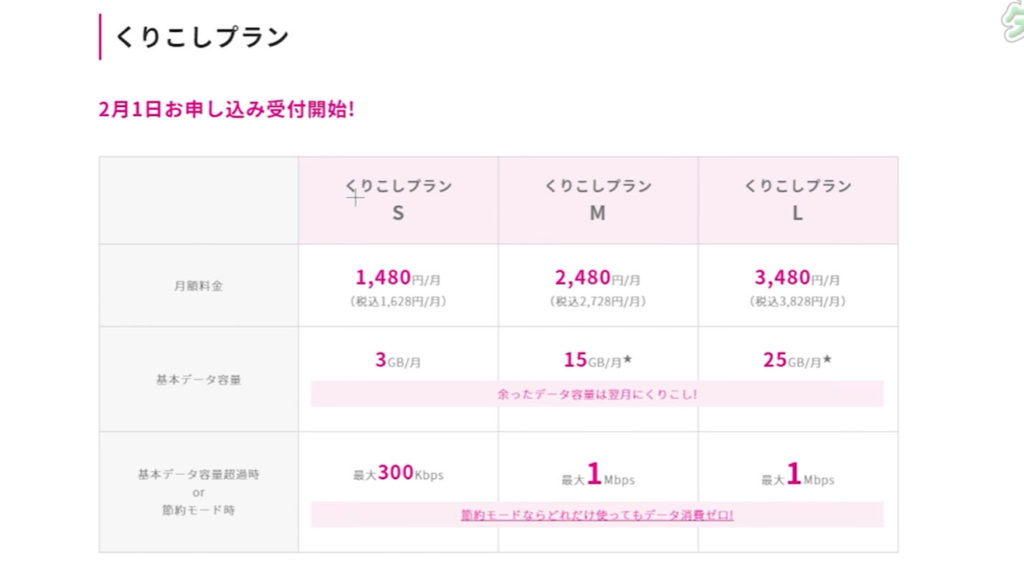Image resolution: width=1024 pixels, height=576 pixels.
Task: Click the 基本データ容量 row label
Action: (198, 380)
